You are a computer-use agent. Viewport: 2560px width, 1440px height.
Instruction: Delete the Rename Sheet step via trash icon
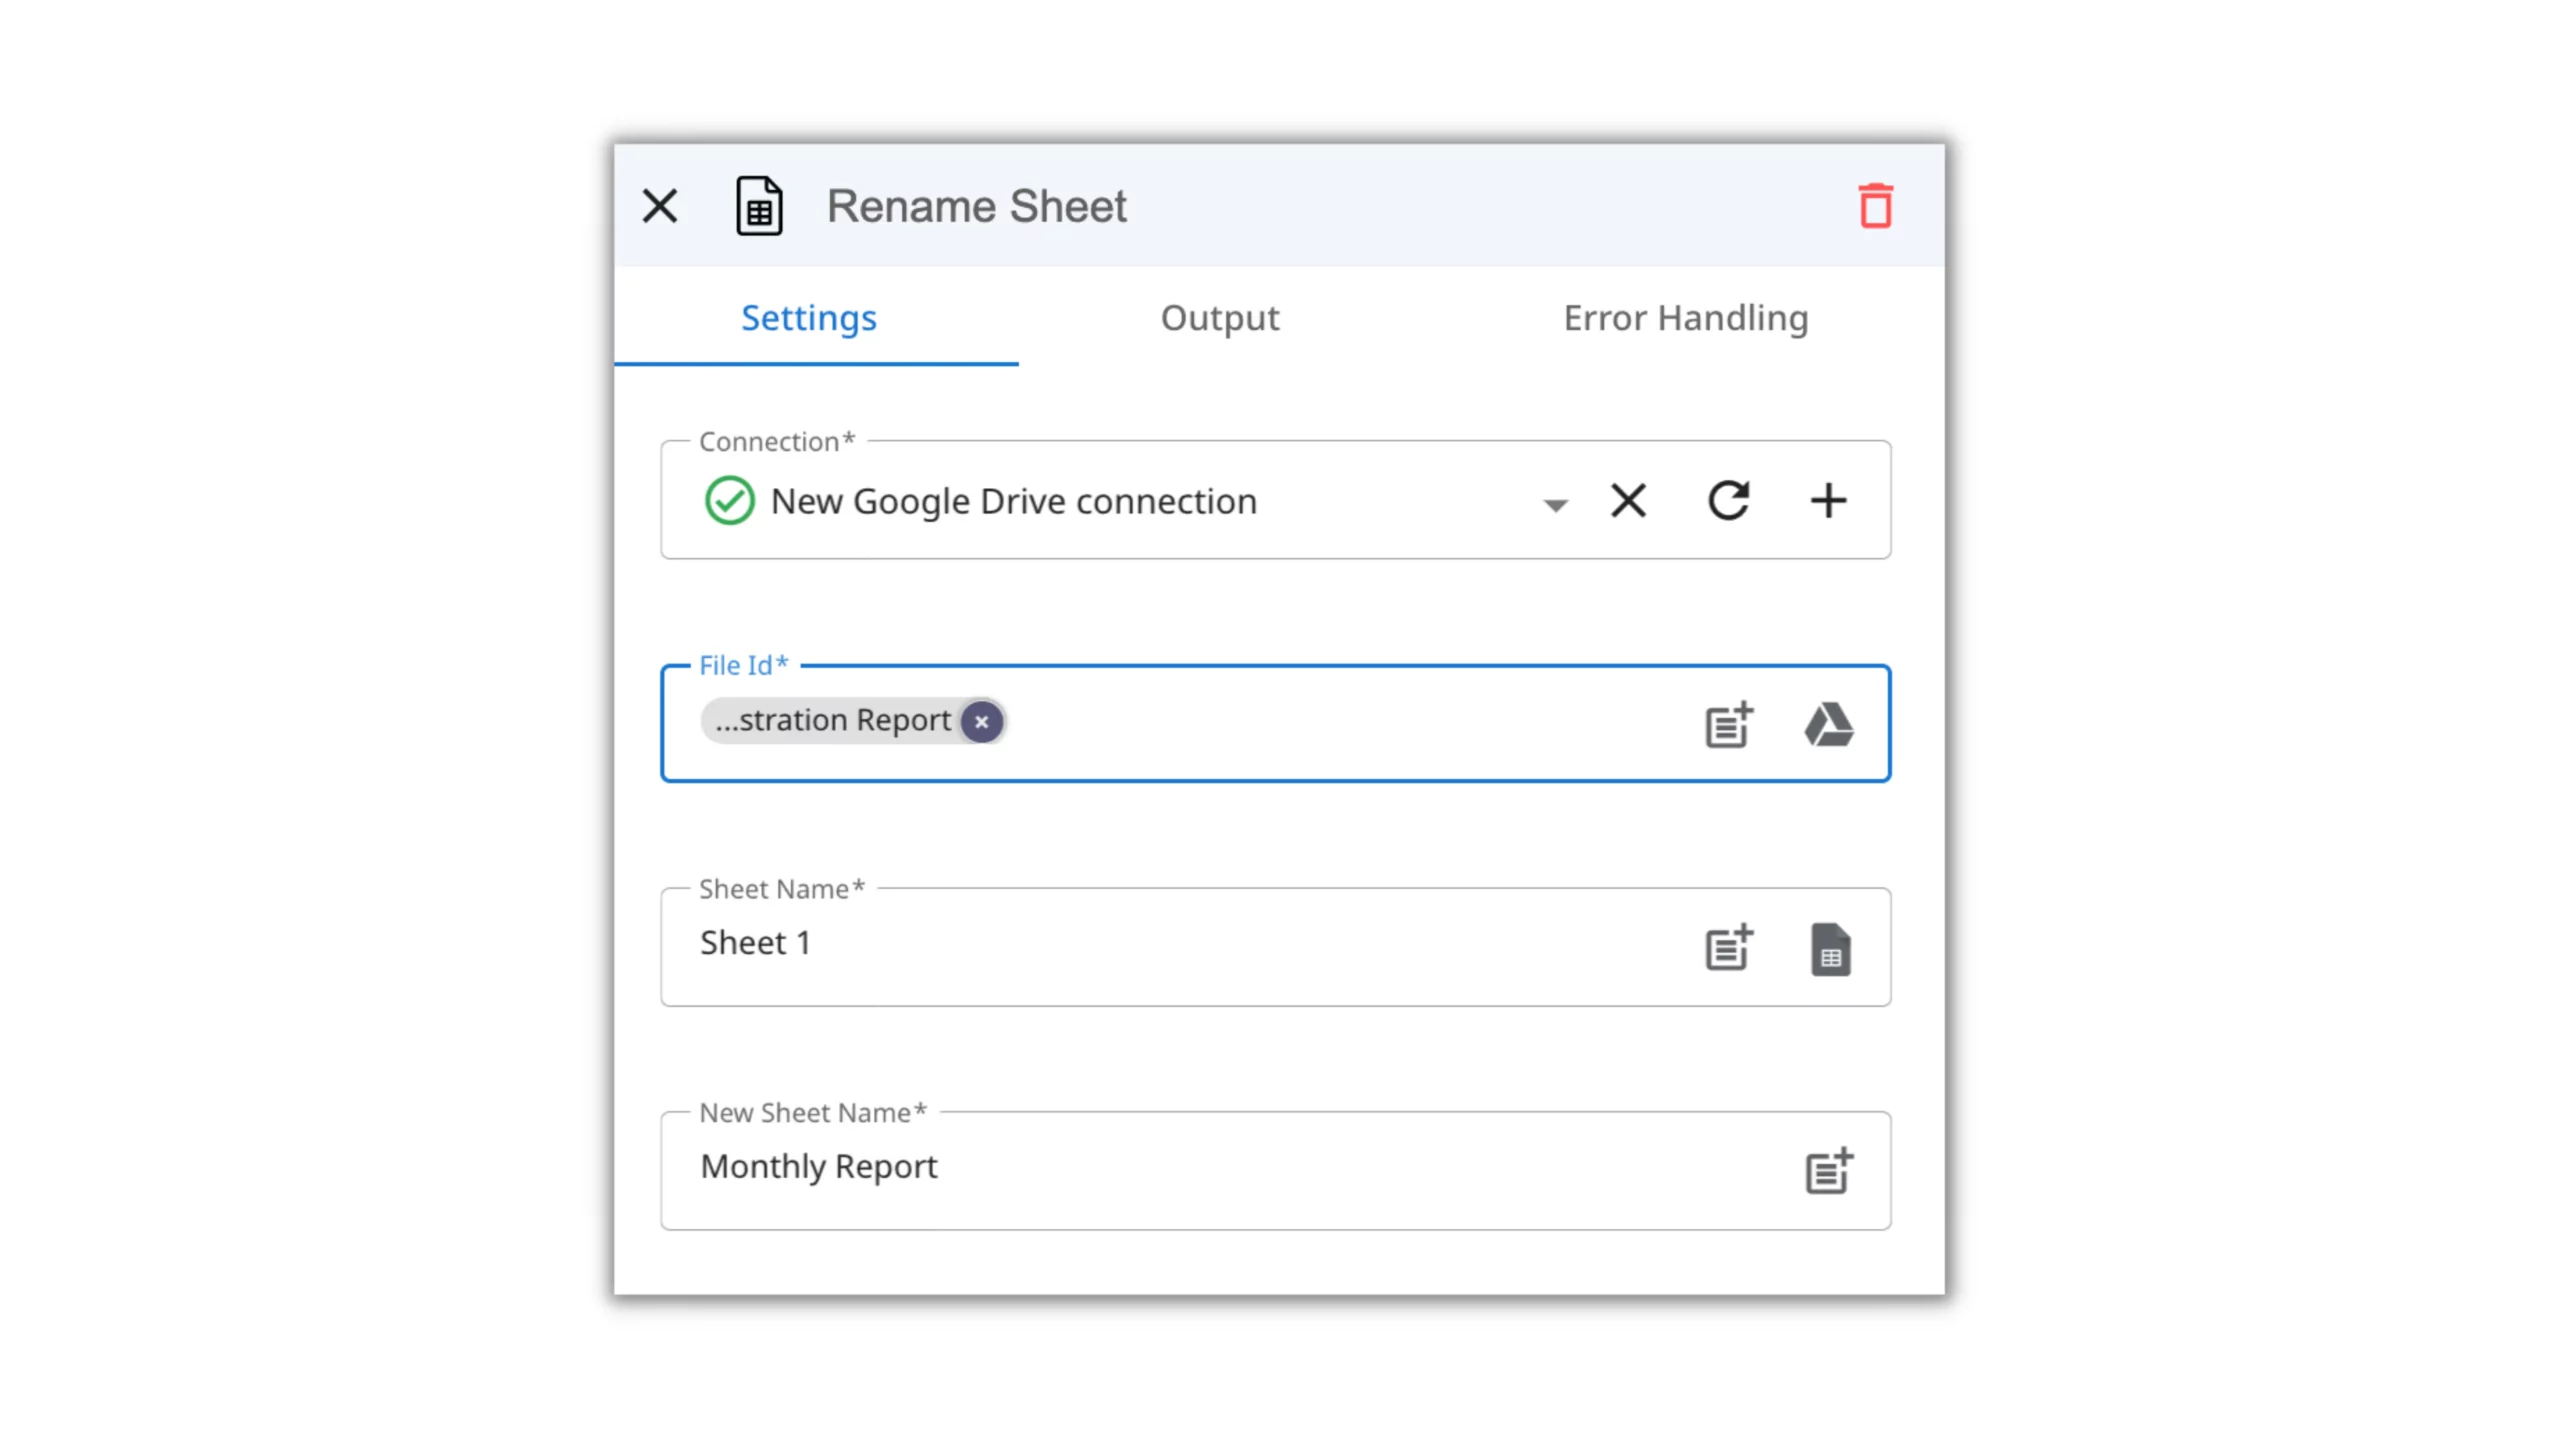click(x=1875, y=206)
